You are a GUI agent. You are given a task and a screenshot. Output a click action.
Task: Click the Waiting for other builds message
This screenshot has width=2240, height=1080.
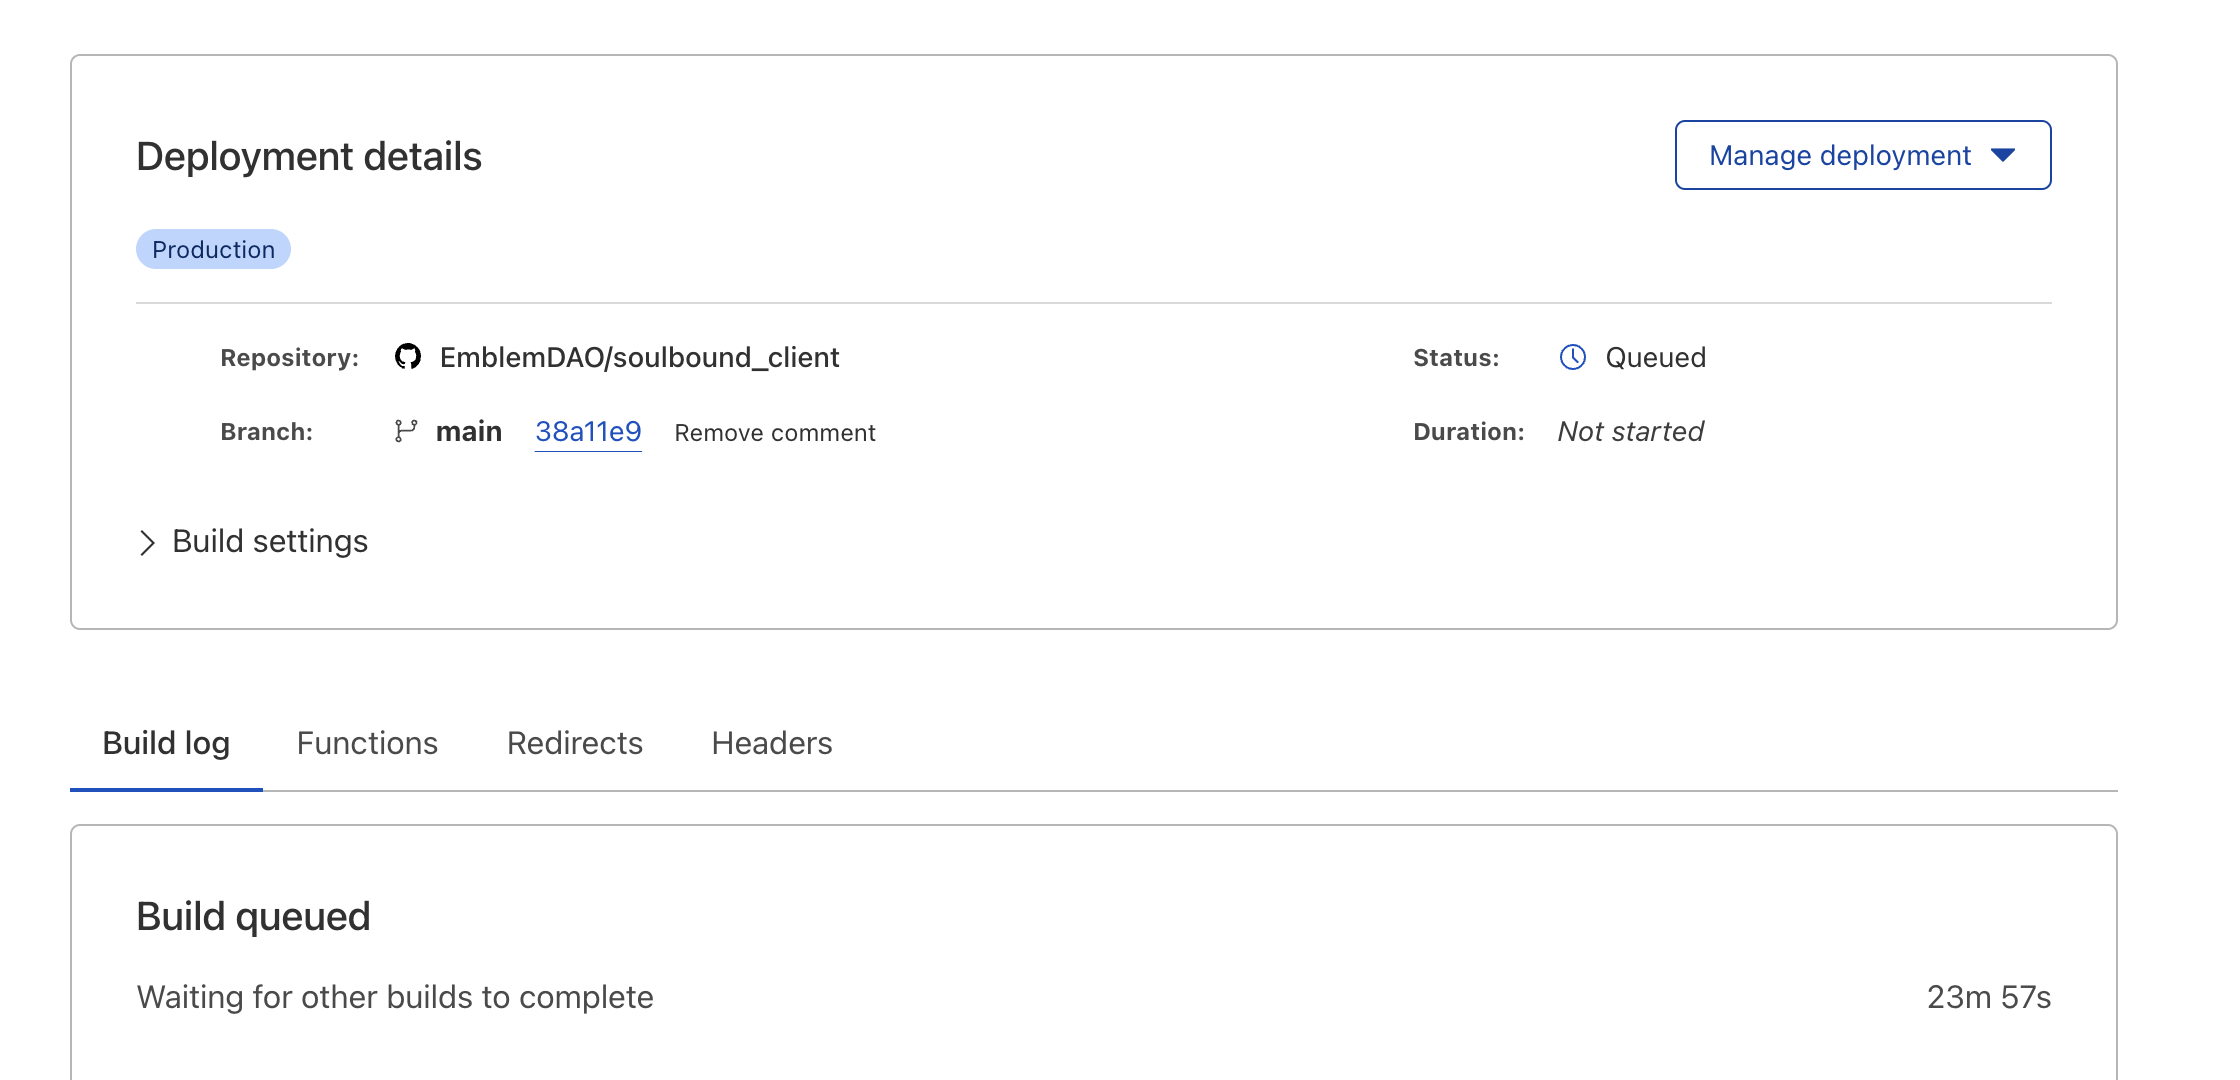[395, 996]
